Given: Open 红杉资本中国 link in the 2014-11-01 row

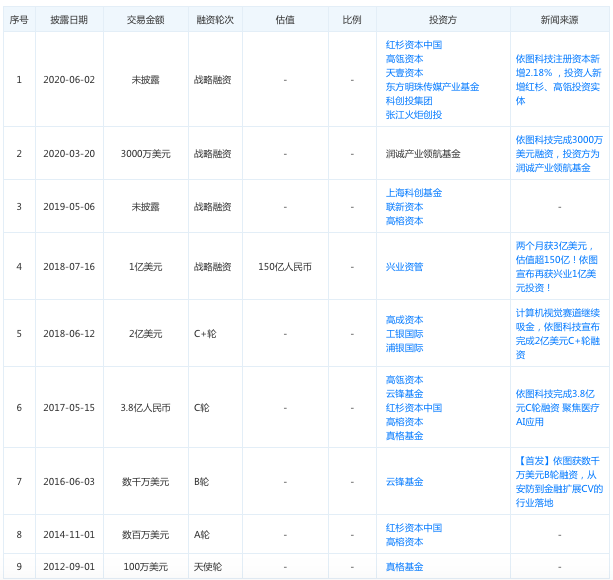Looking at the screenshot, I should 414,528.
